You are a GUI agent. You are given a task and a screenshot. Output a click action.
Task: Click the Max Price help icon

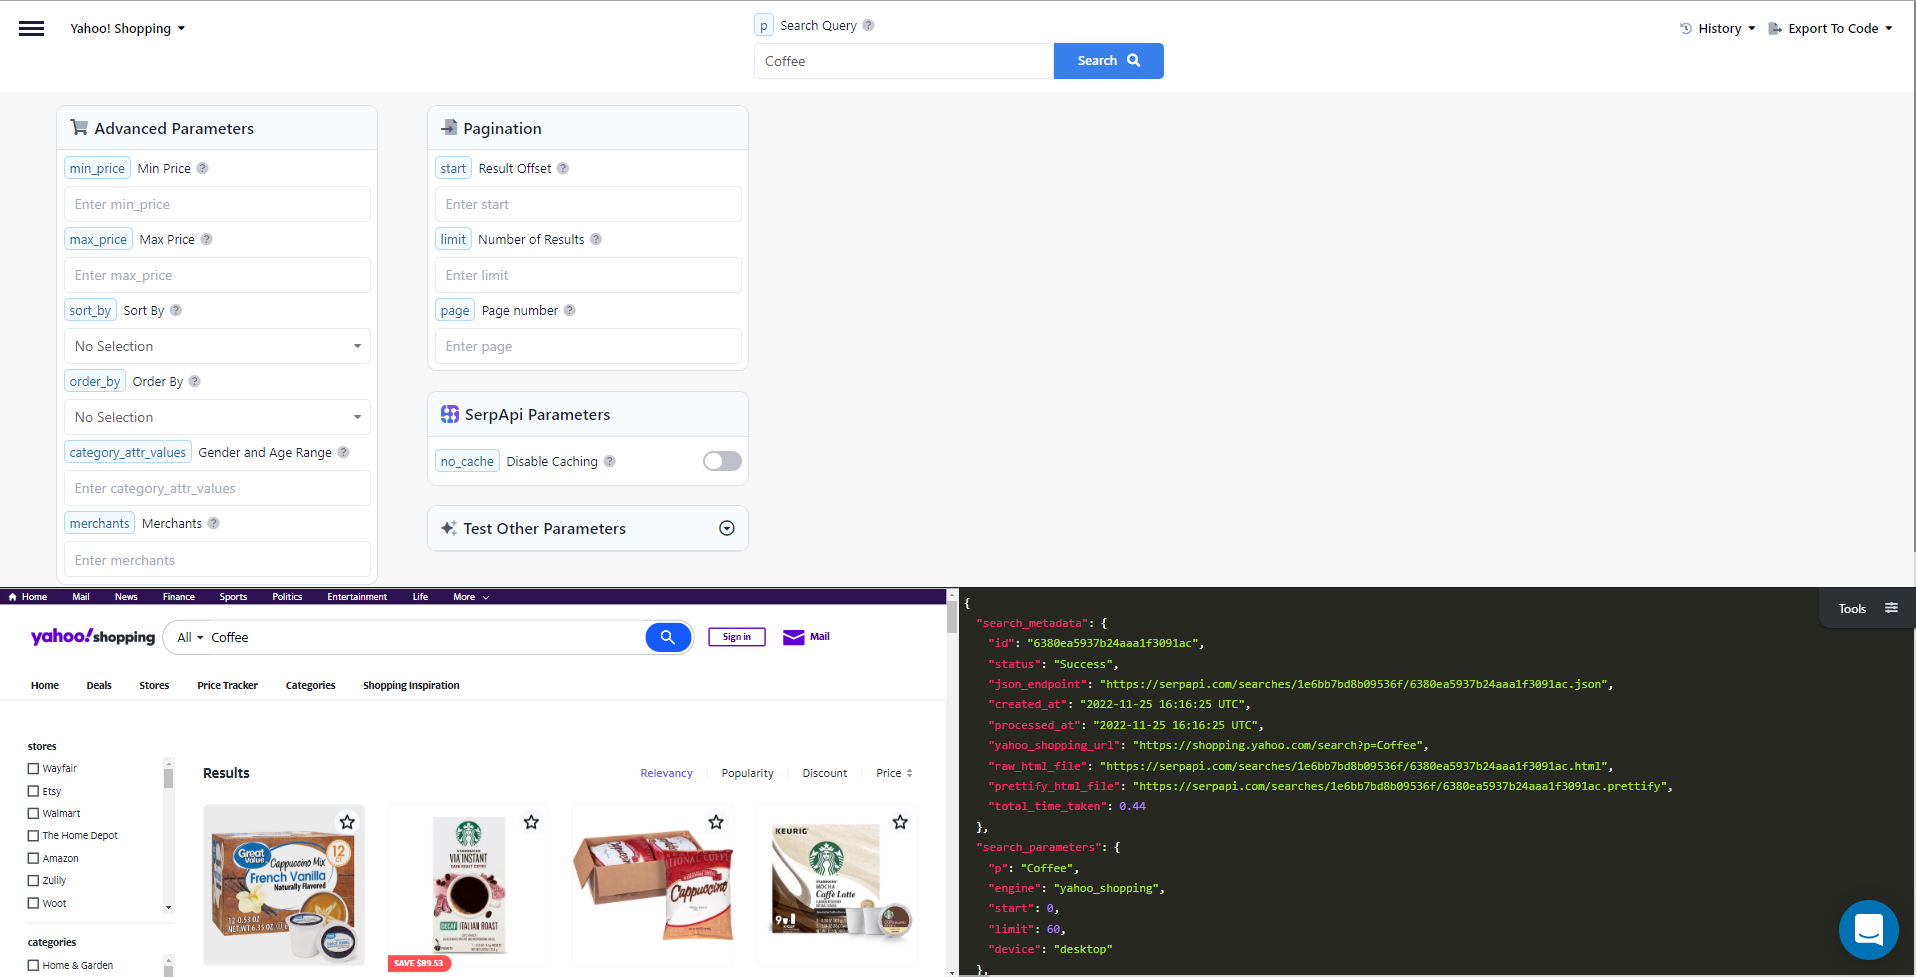coord(206,239)
